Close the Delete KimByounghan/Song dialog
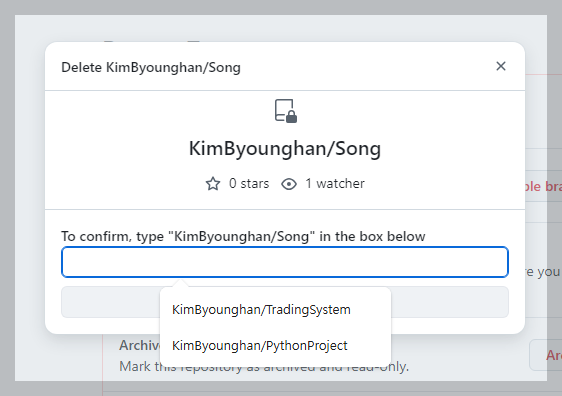Screen dimensions: 562x396 [501, 66]
